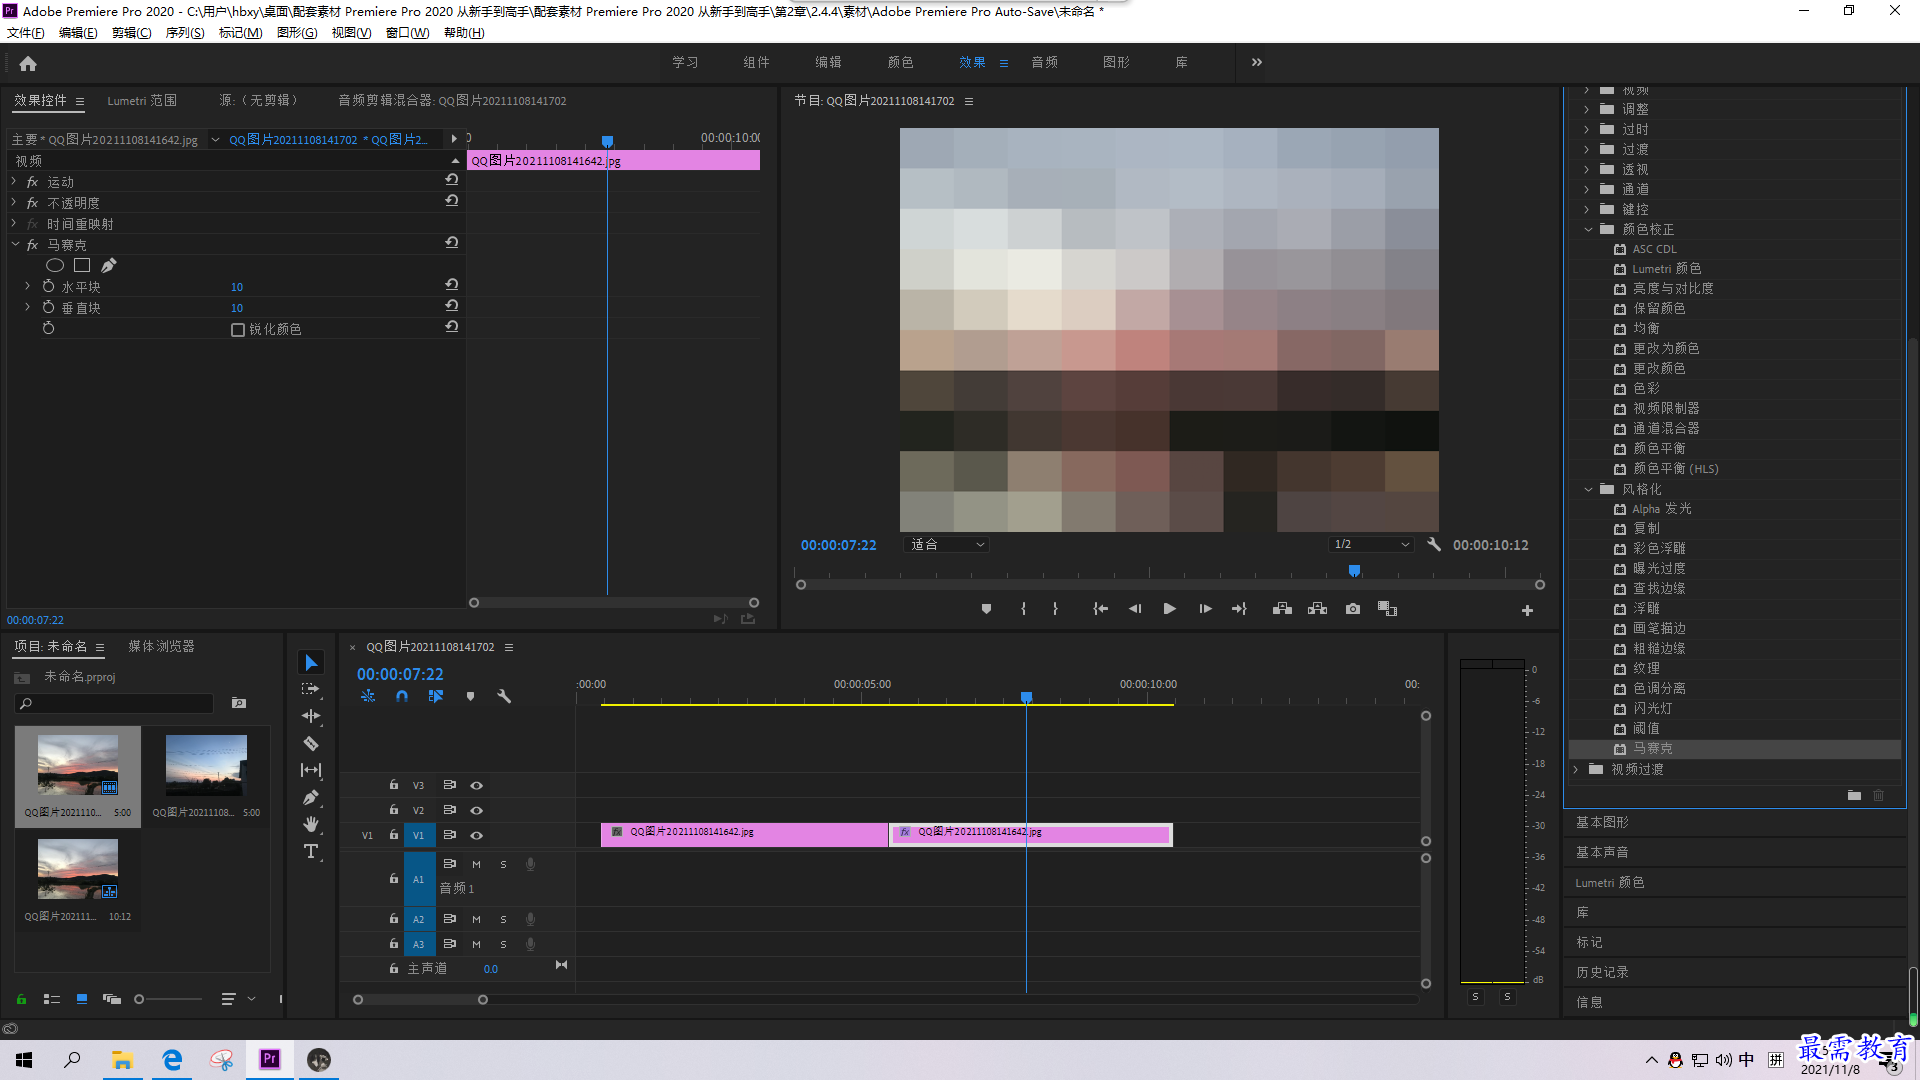The width and height of the screenshot is (1920, 1080).
Task: Expand the Motion effect properties
Action: pos(14,182)
